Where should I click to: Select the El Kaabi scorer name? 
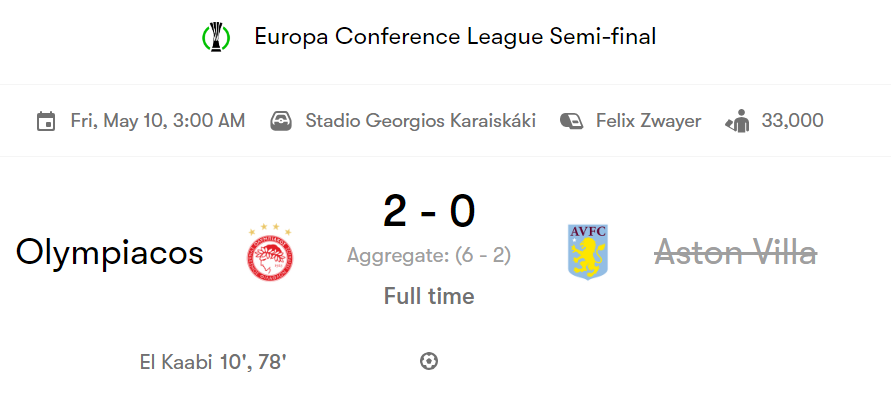pos(176,362)
